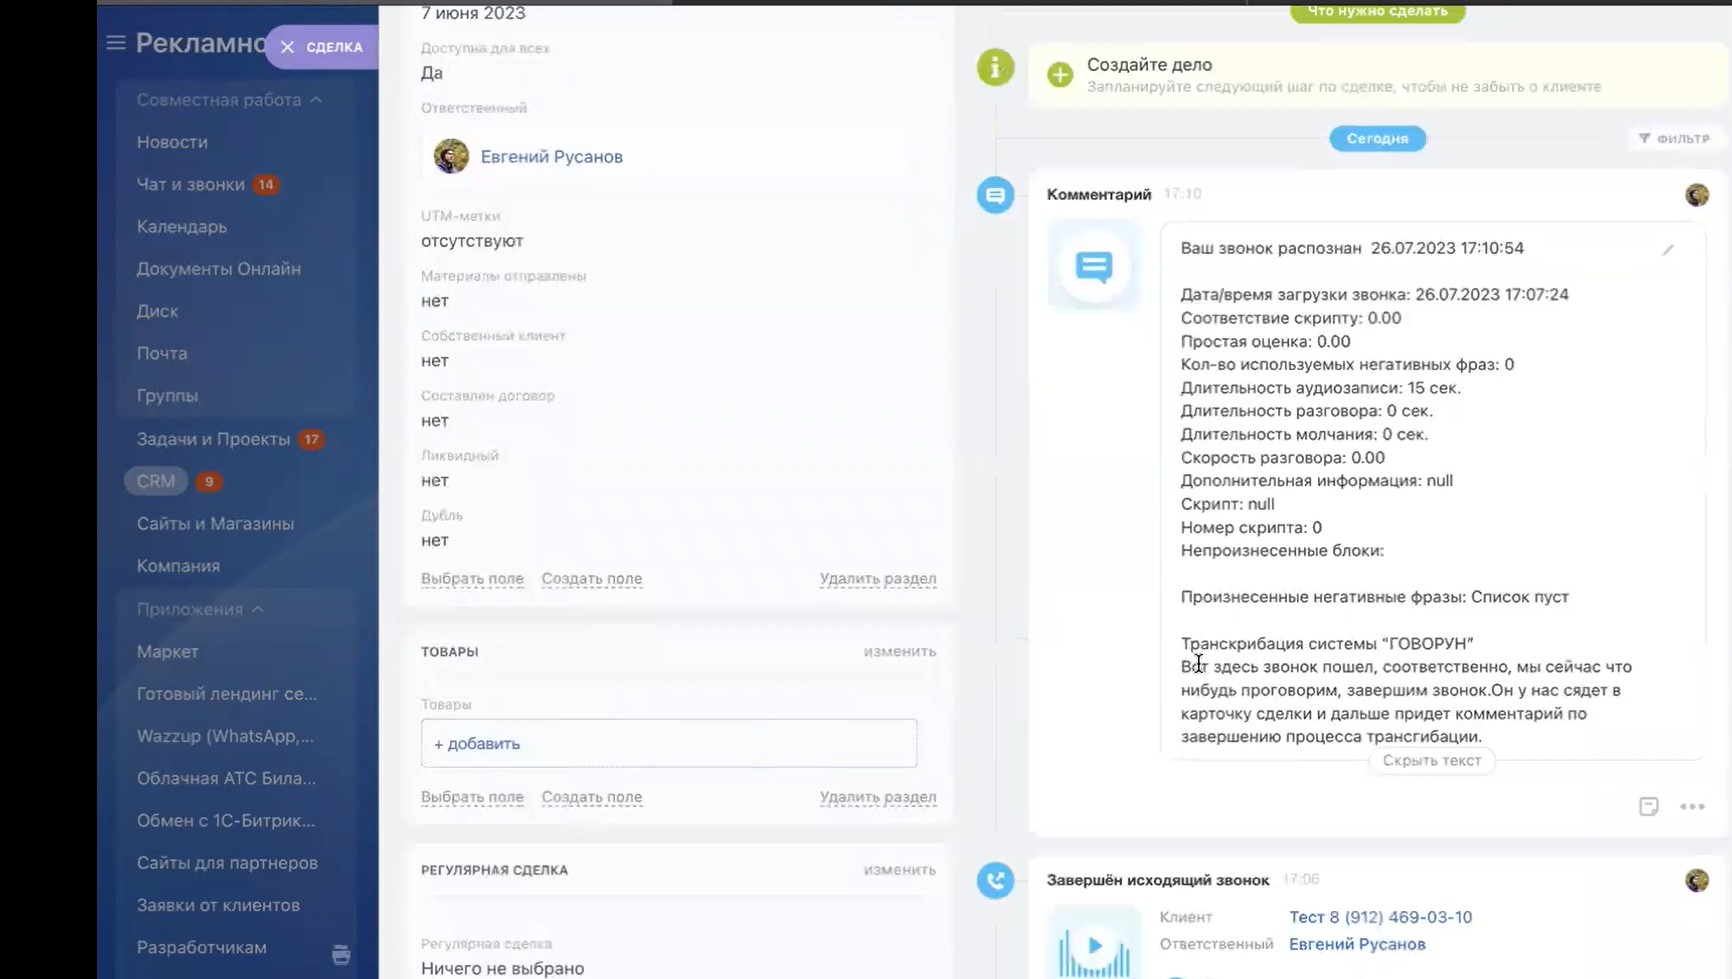Open Облачная АТС Билайн app
The image size is (1732, 979).
[226, 778]
